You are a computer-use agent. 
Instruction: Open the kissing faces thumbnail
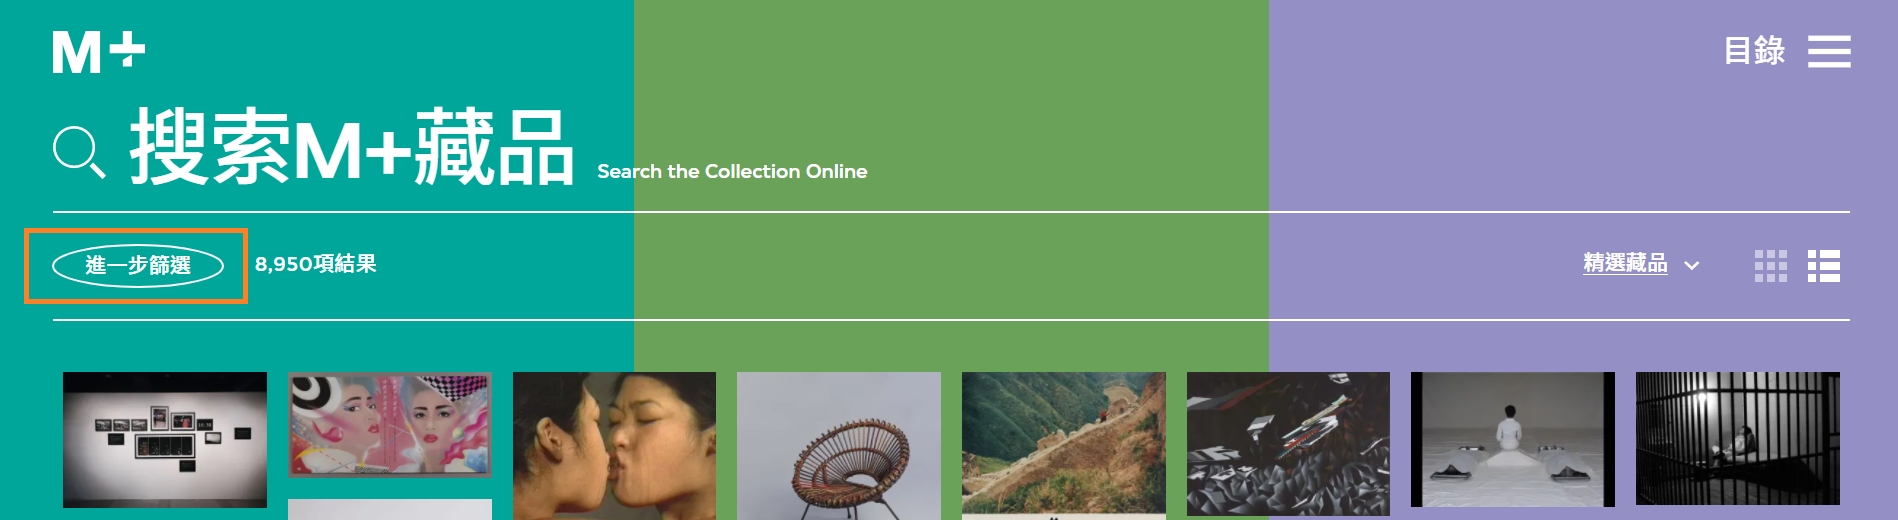pos(614,446)
